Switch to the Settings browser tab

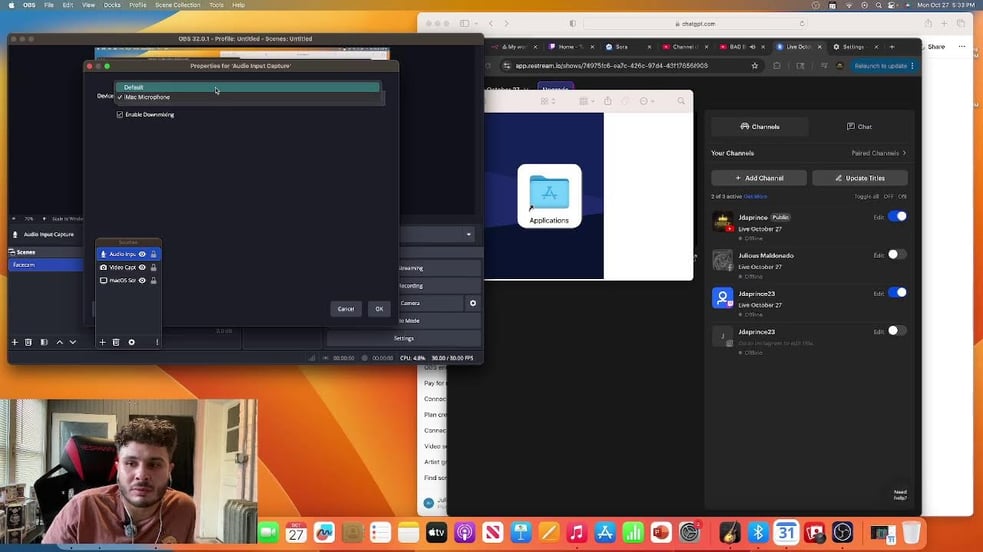[x=853, y=47]
